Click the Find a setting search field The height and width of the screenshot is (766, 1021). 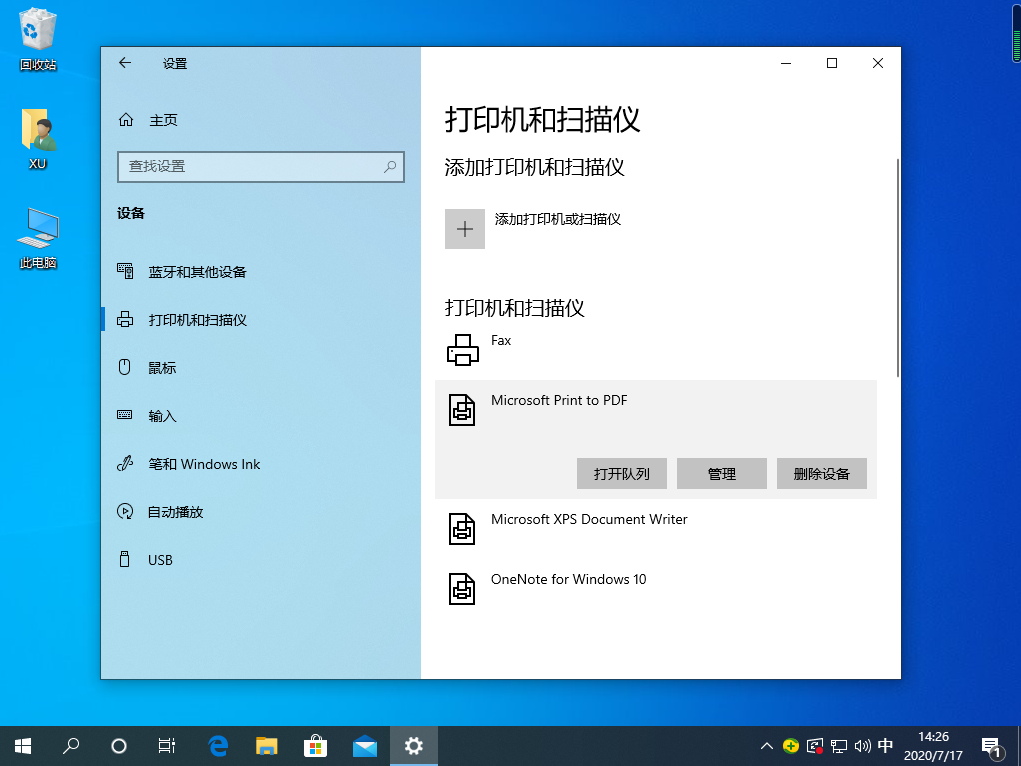pyautogui.click(x=250, y=167)
